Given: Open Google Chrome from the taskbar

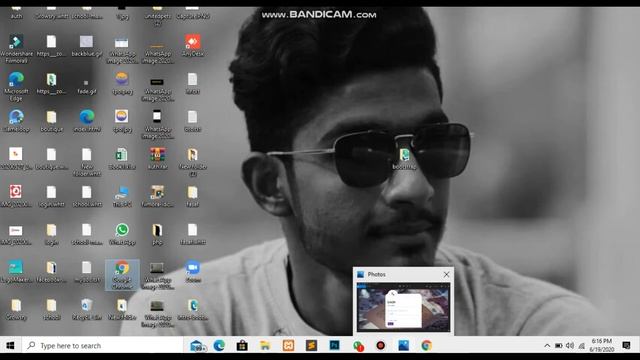Looking at the screenshot, I should tap(427, 346).
